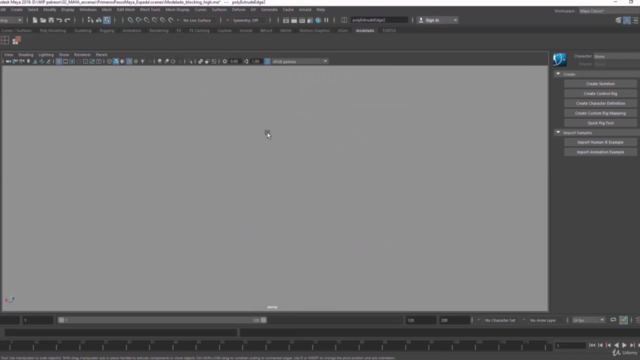Click the time range slider bar
This screenshot has height=360, width=640.
click(x=162, y=320)
